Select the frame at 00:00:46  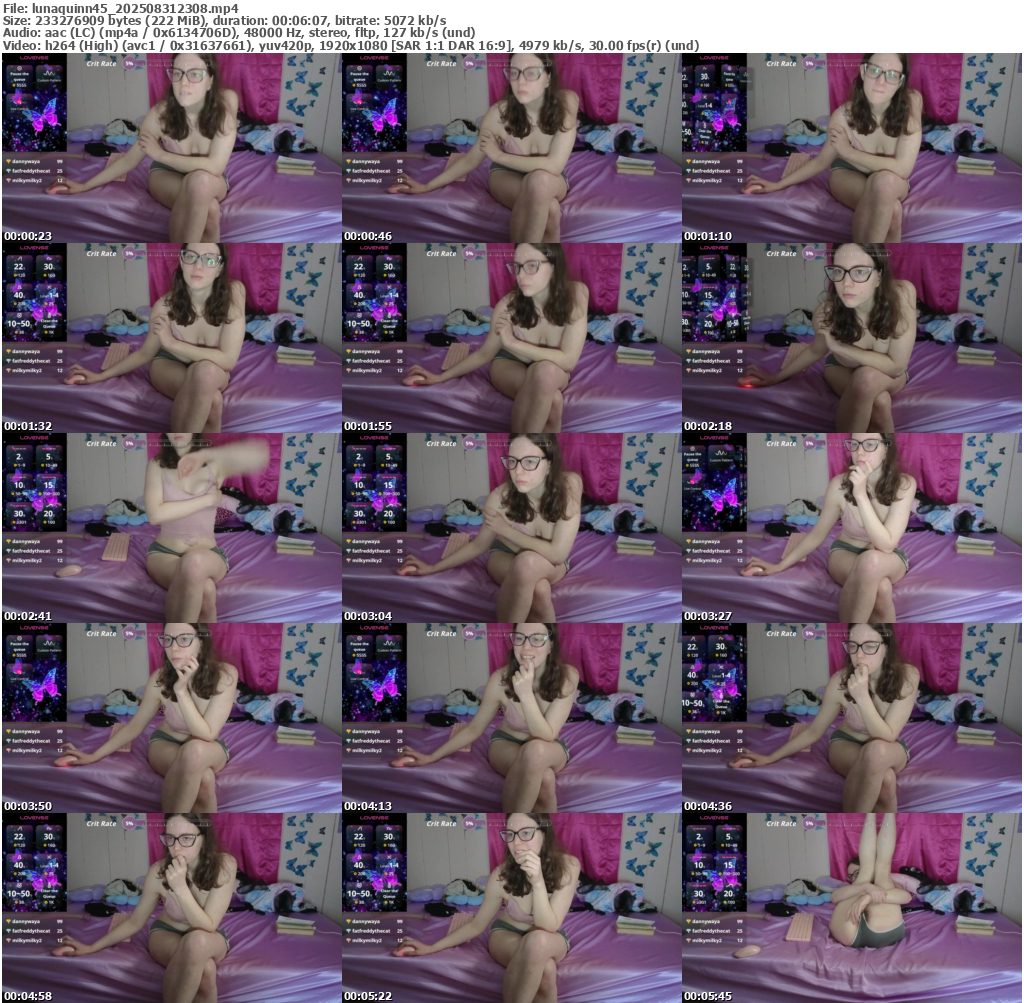pyautogui.click(x=511, y=148)
